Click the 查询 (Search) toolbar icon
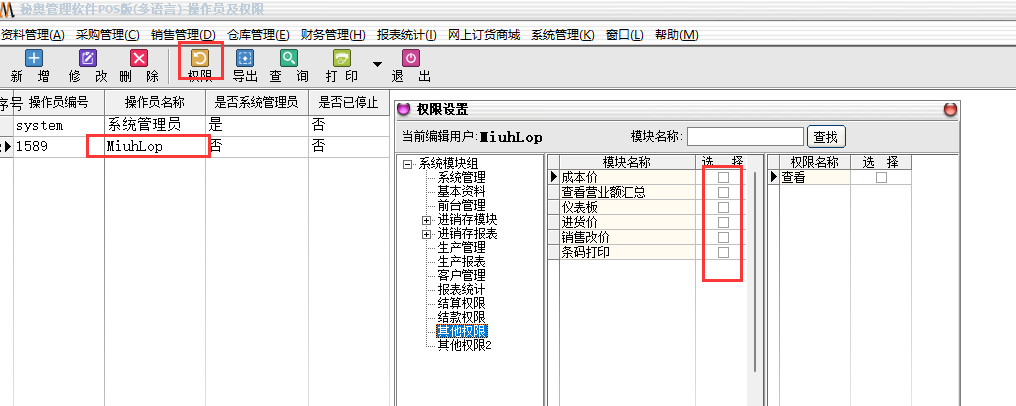 pos(288,59)
